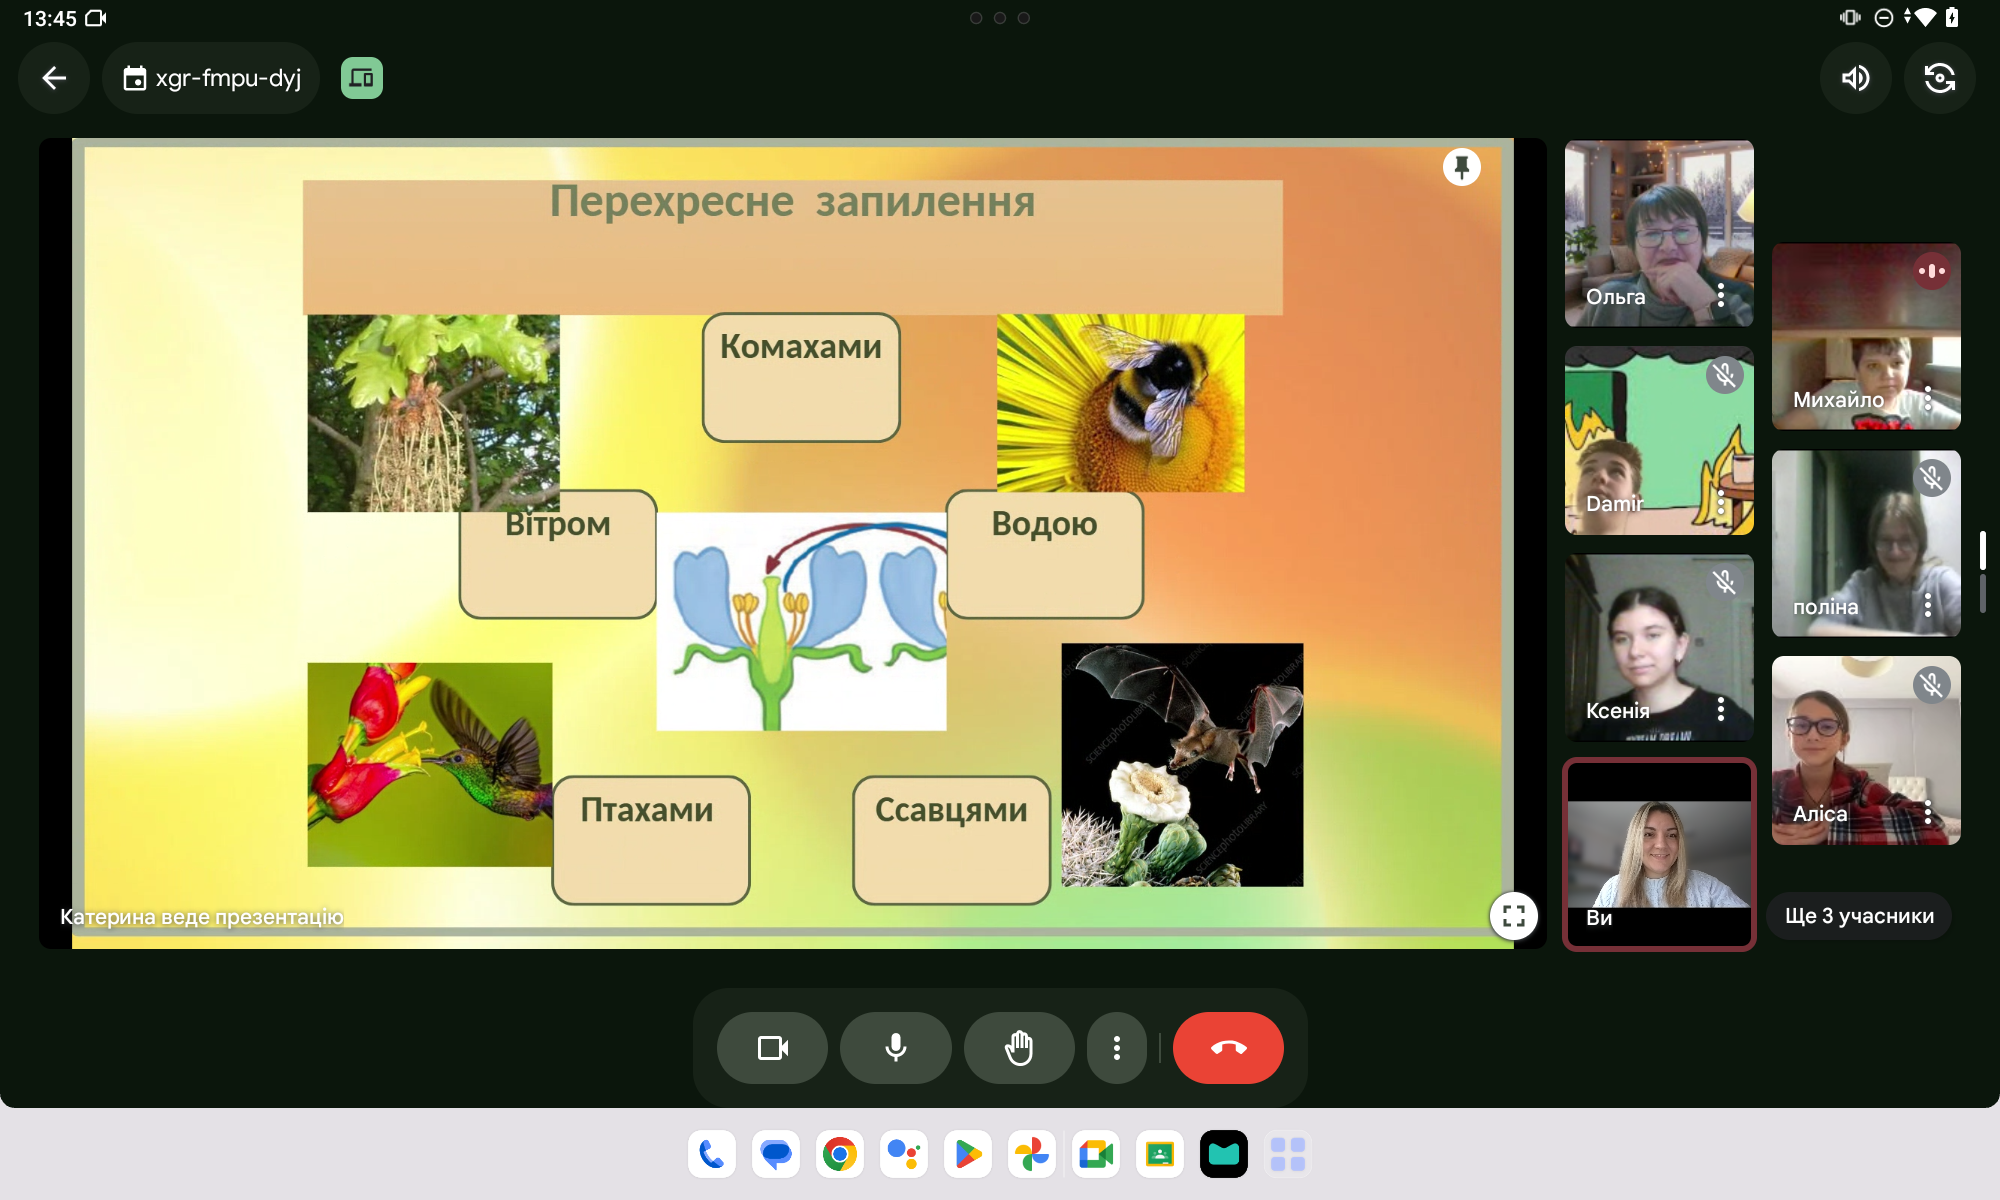Open Google Chrome from the taskbar
Image resolution: width=2000 pixels, height=1200 pixels.
(840, 1155)
